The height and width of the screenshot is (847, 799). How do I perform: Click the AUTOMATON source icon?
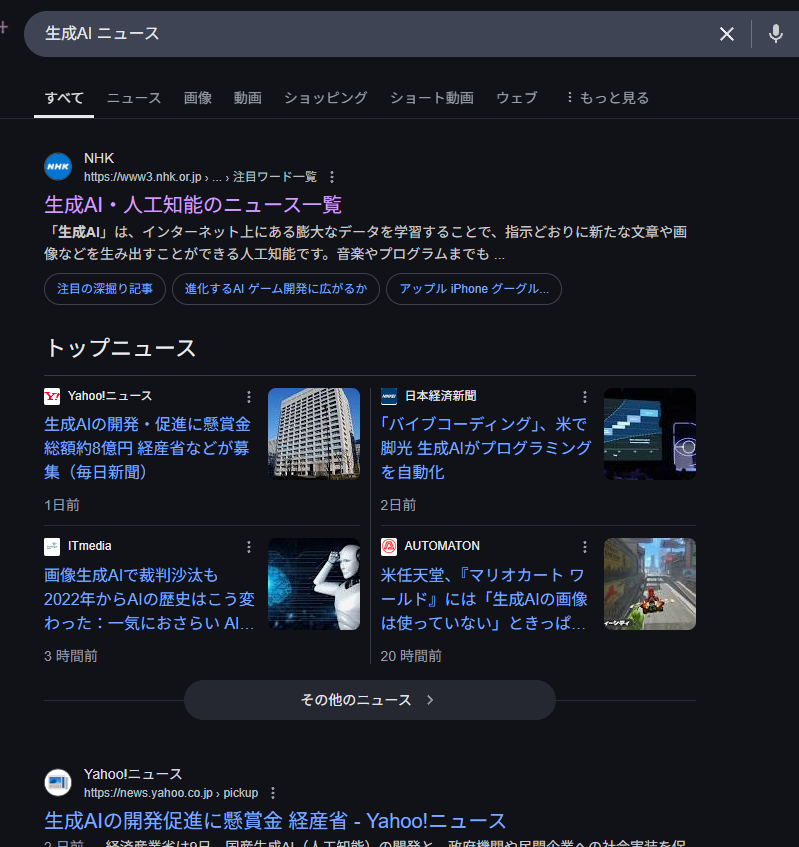388,546
